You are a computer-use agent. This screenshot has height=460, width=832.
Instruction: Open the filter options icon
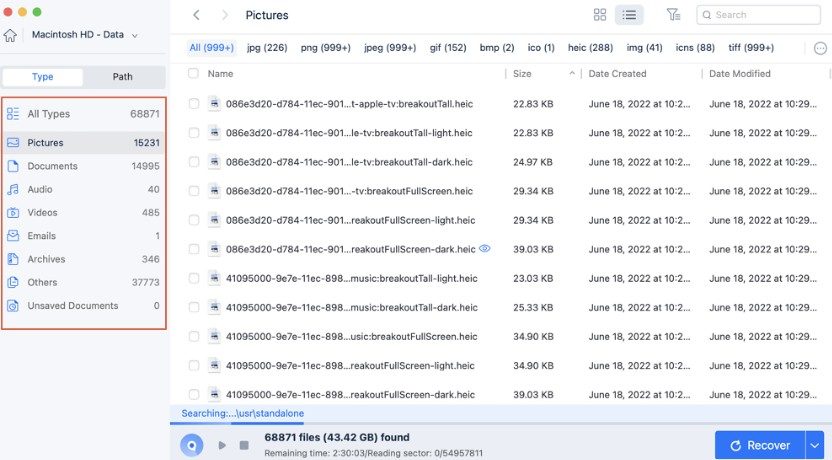[x=673, y=15]
